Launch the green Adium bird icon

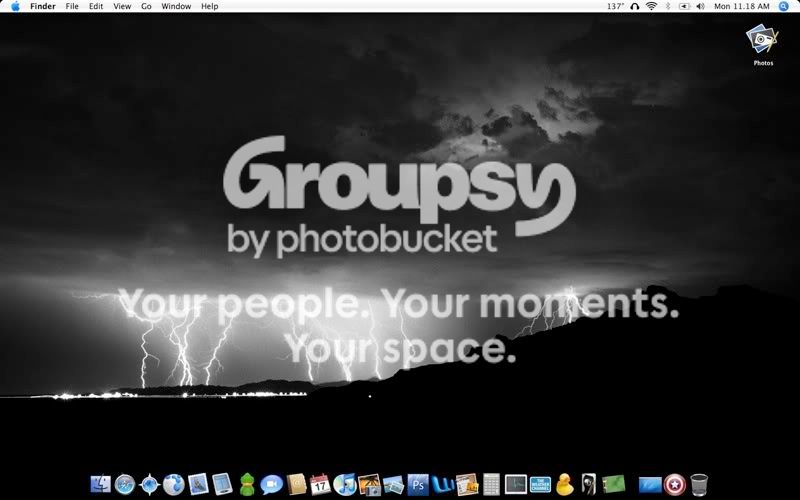click(247, 484)
